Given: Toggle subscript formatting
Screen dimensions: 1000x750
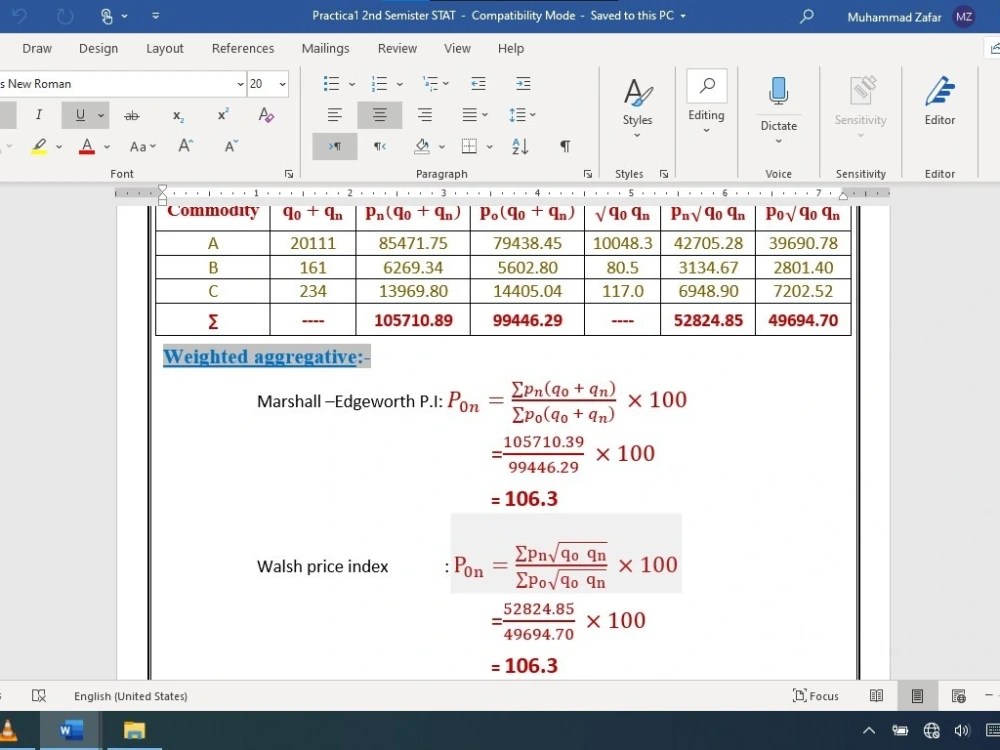Looking at the screenshot, I should (178, 115).
